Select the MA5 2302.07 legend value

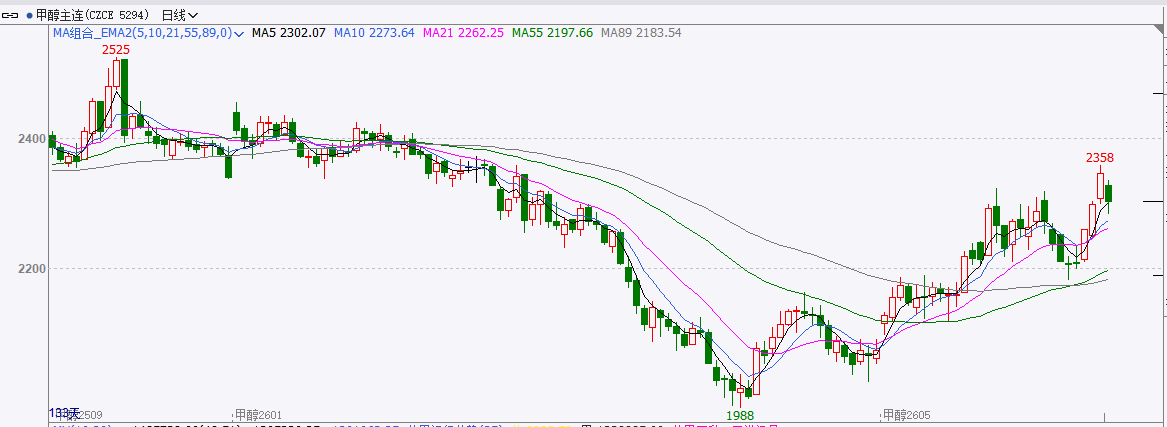point(288,33)
